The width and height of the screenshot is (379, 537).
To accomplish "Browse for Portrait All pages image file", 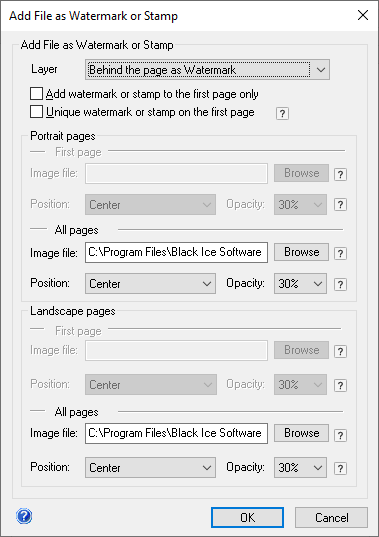I will point(301,252).
